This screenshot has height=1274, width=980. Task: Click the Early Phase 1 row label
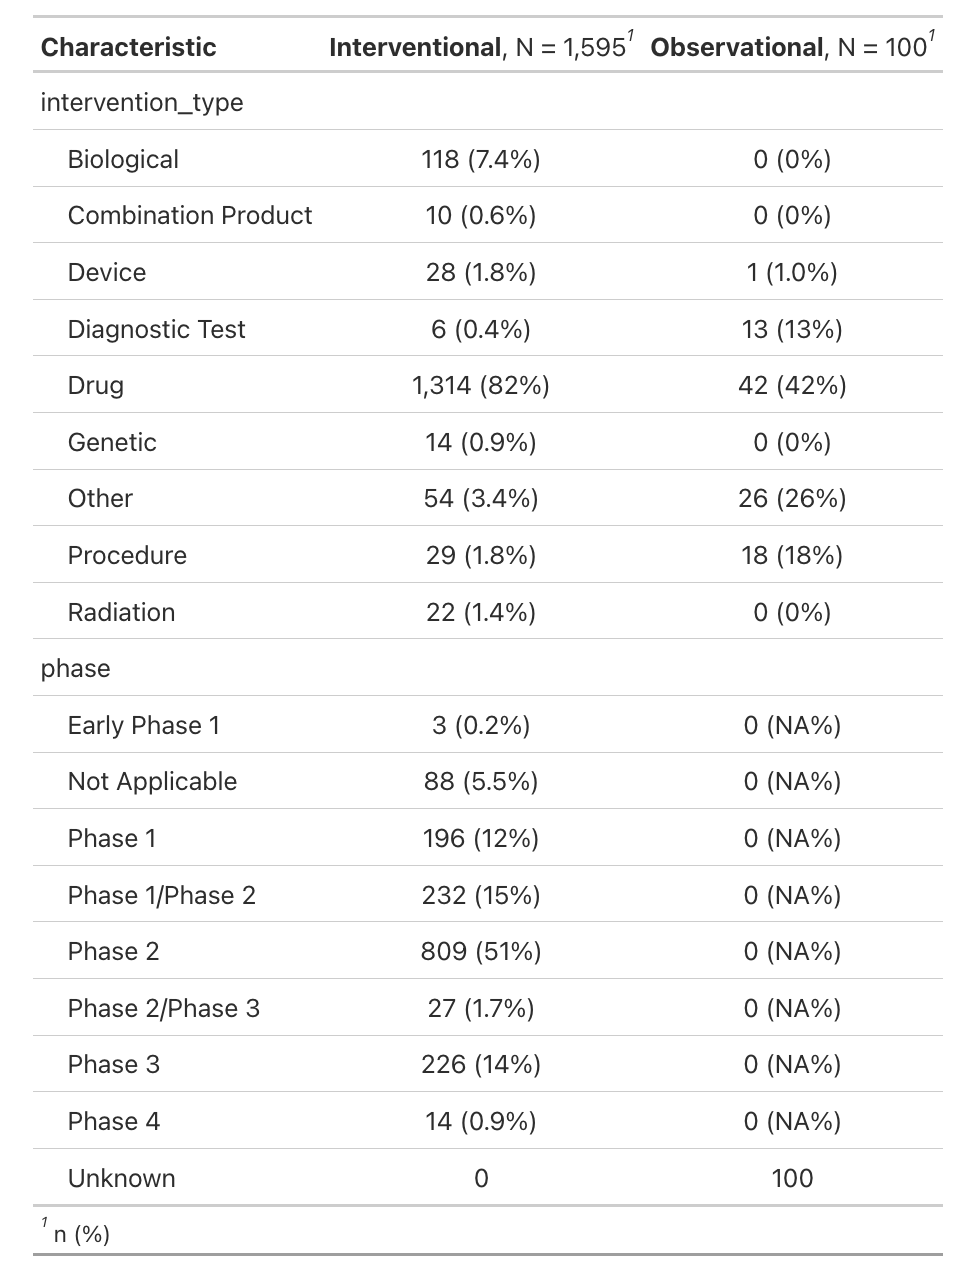[143, 726]
